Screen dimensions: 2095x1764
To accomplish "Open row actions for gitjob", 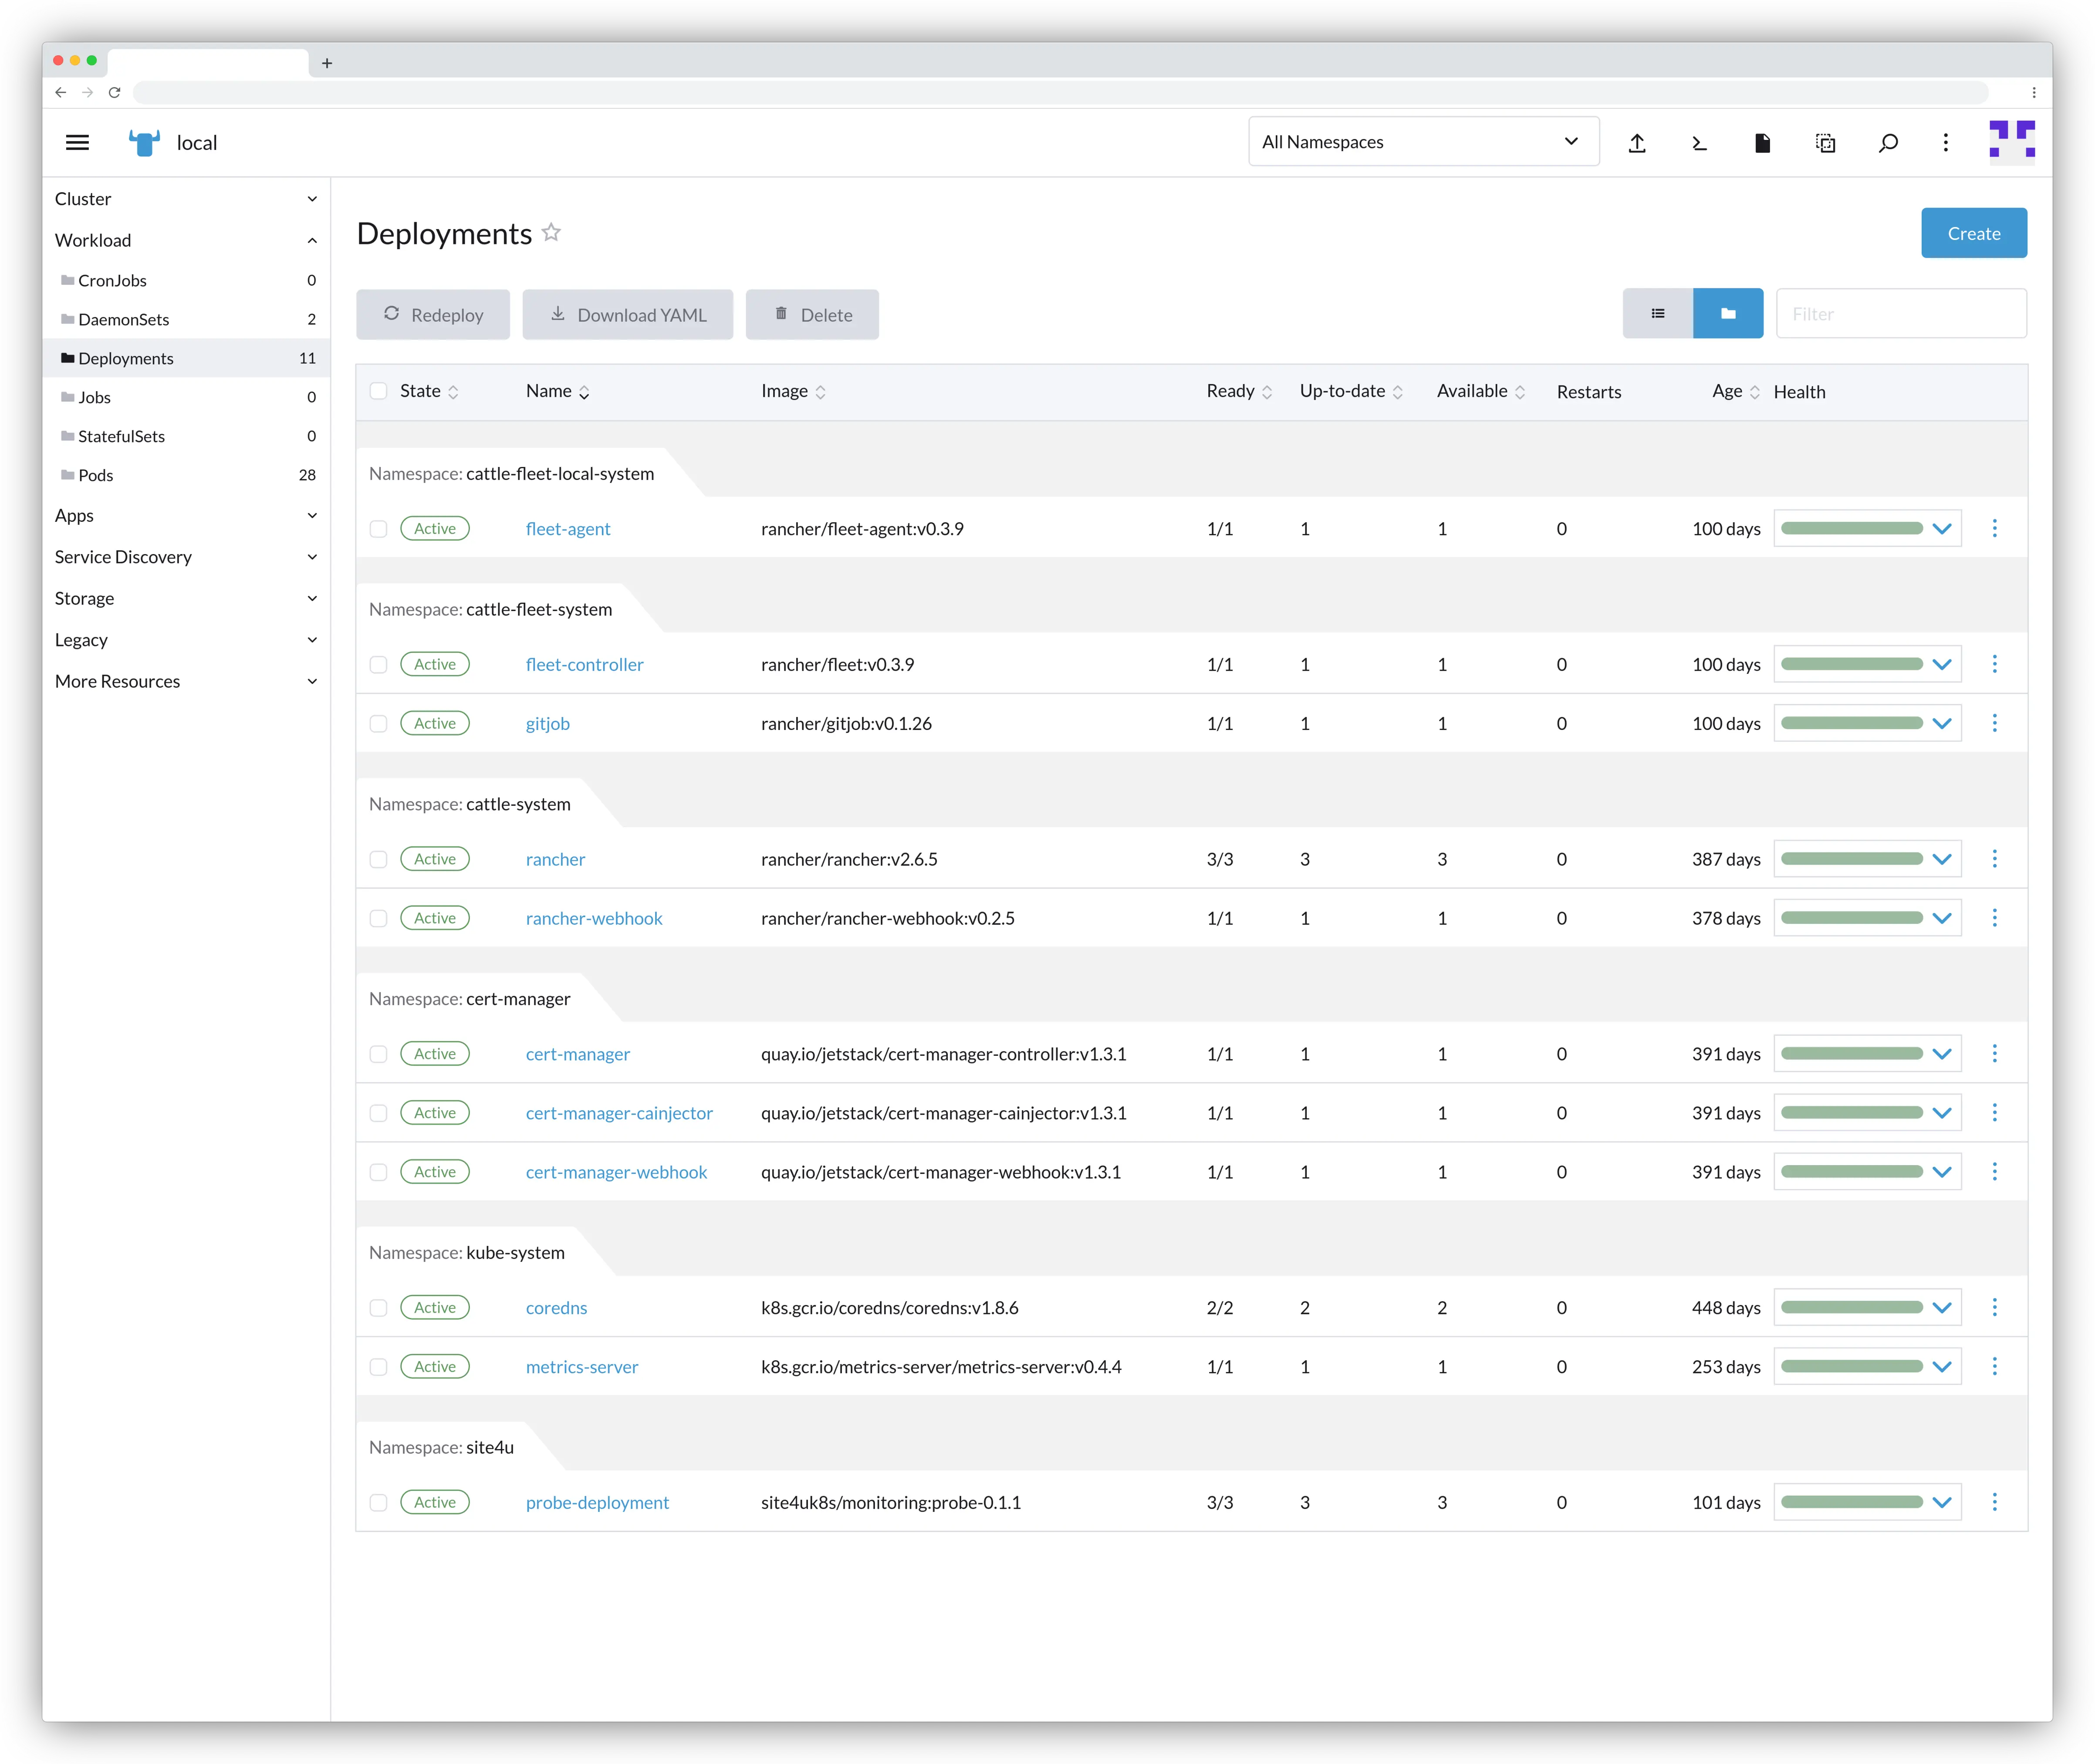I will tap(1994, 723).
